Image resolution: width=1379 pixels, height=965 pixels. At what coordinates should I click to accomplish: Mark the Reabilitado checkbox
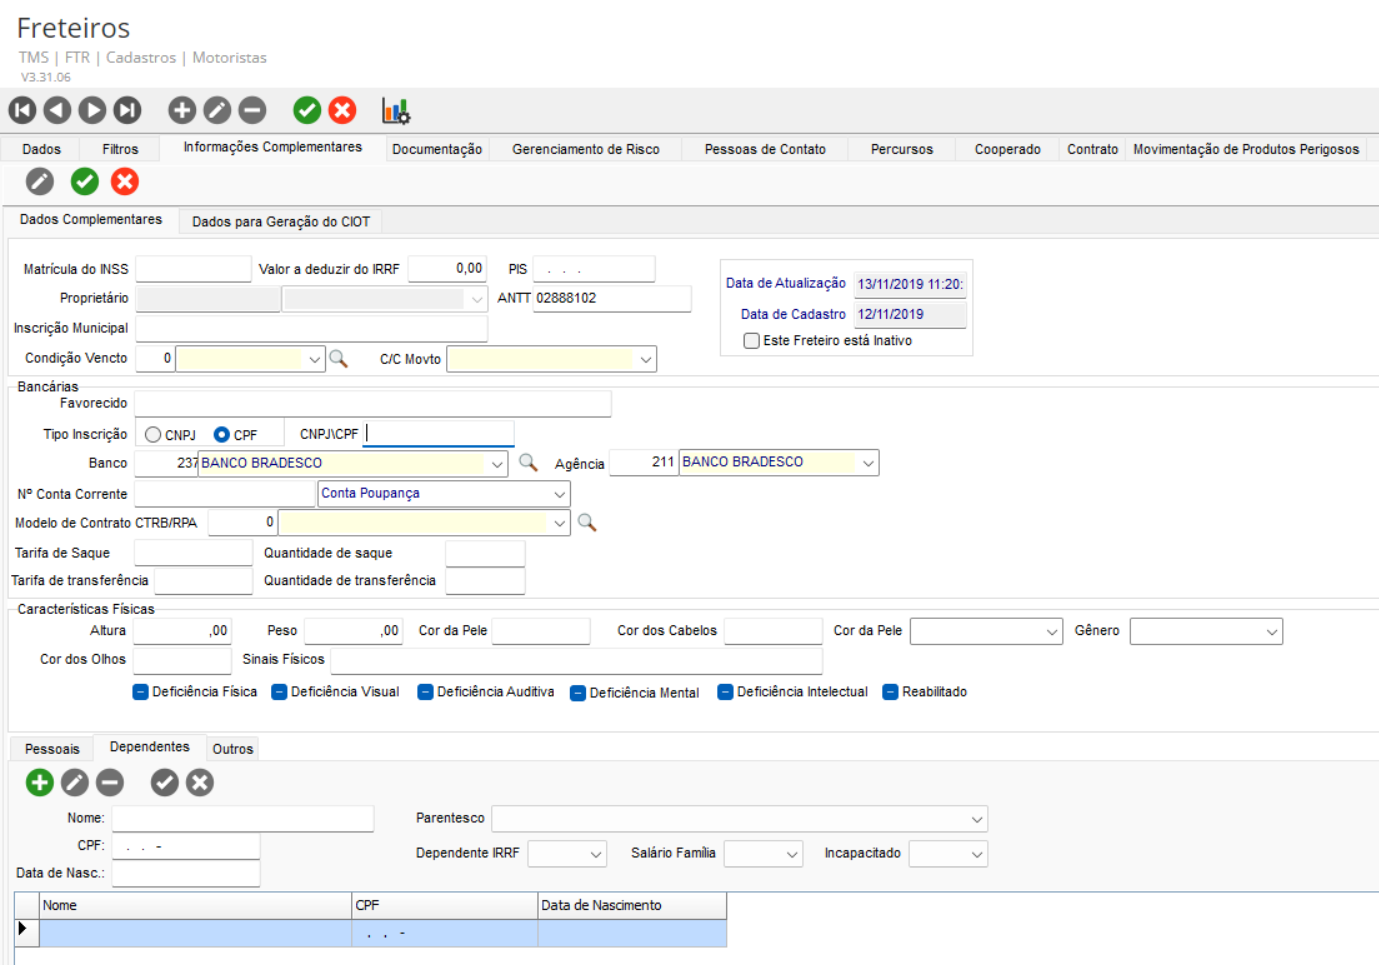(x=890, y=692)
